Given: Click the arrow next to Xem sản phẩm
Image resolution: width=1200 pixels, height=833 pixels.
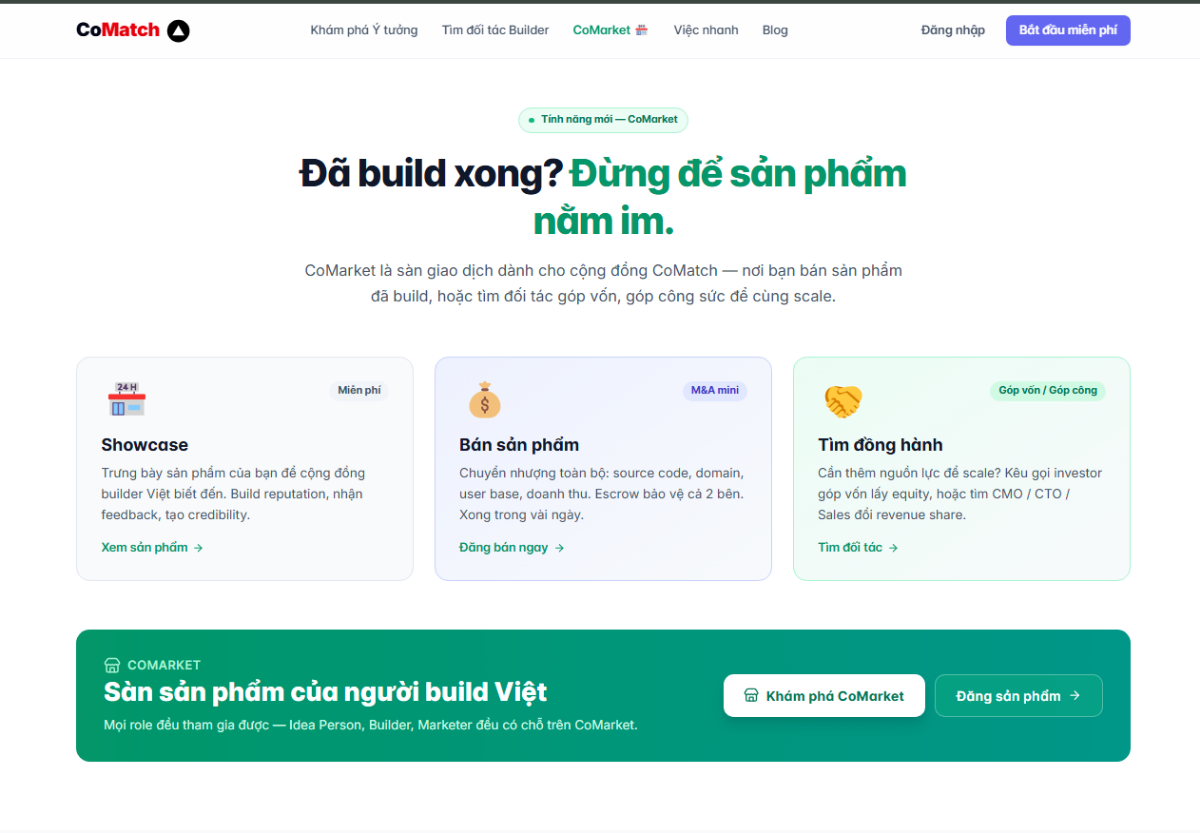Looking at the screenshot, I should tap(198, 548).
